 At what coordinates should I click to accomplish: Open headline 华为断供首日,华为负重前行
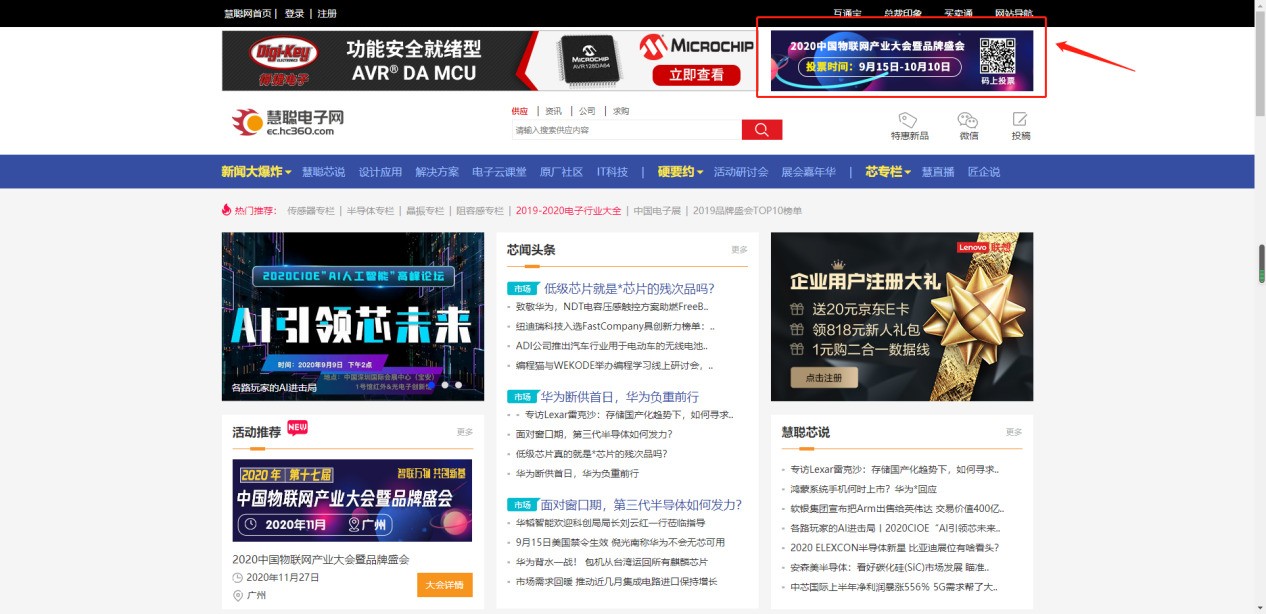point(620,397)
